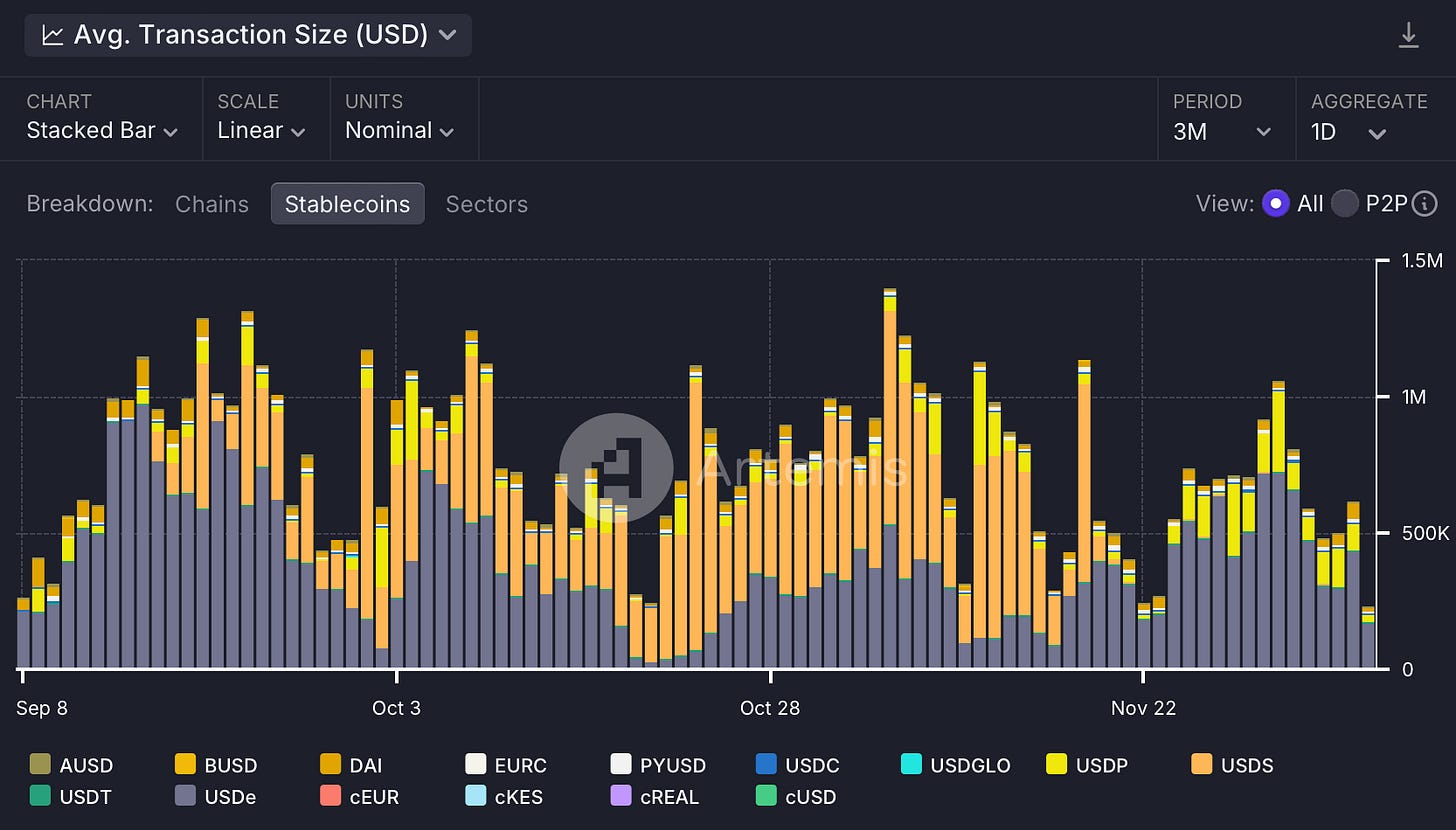Toggle the EURC legend swatch
This screenshot has height=830, width=1456.
click(476, 765)
